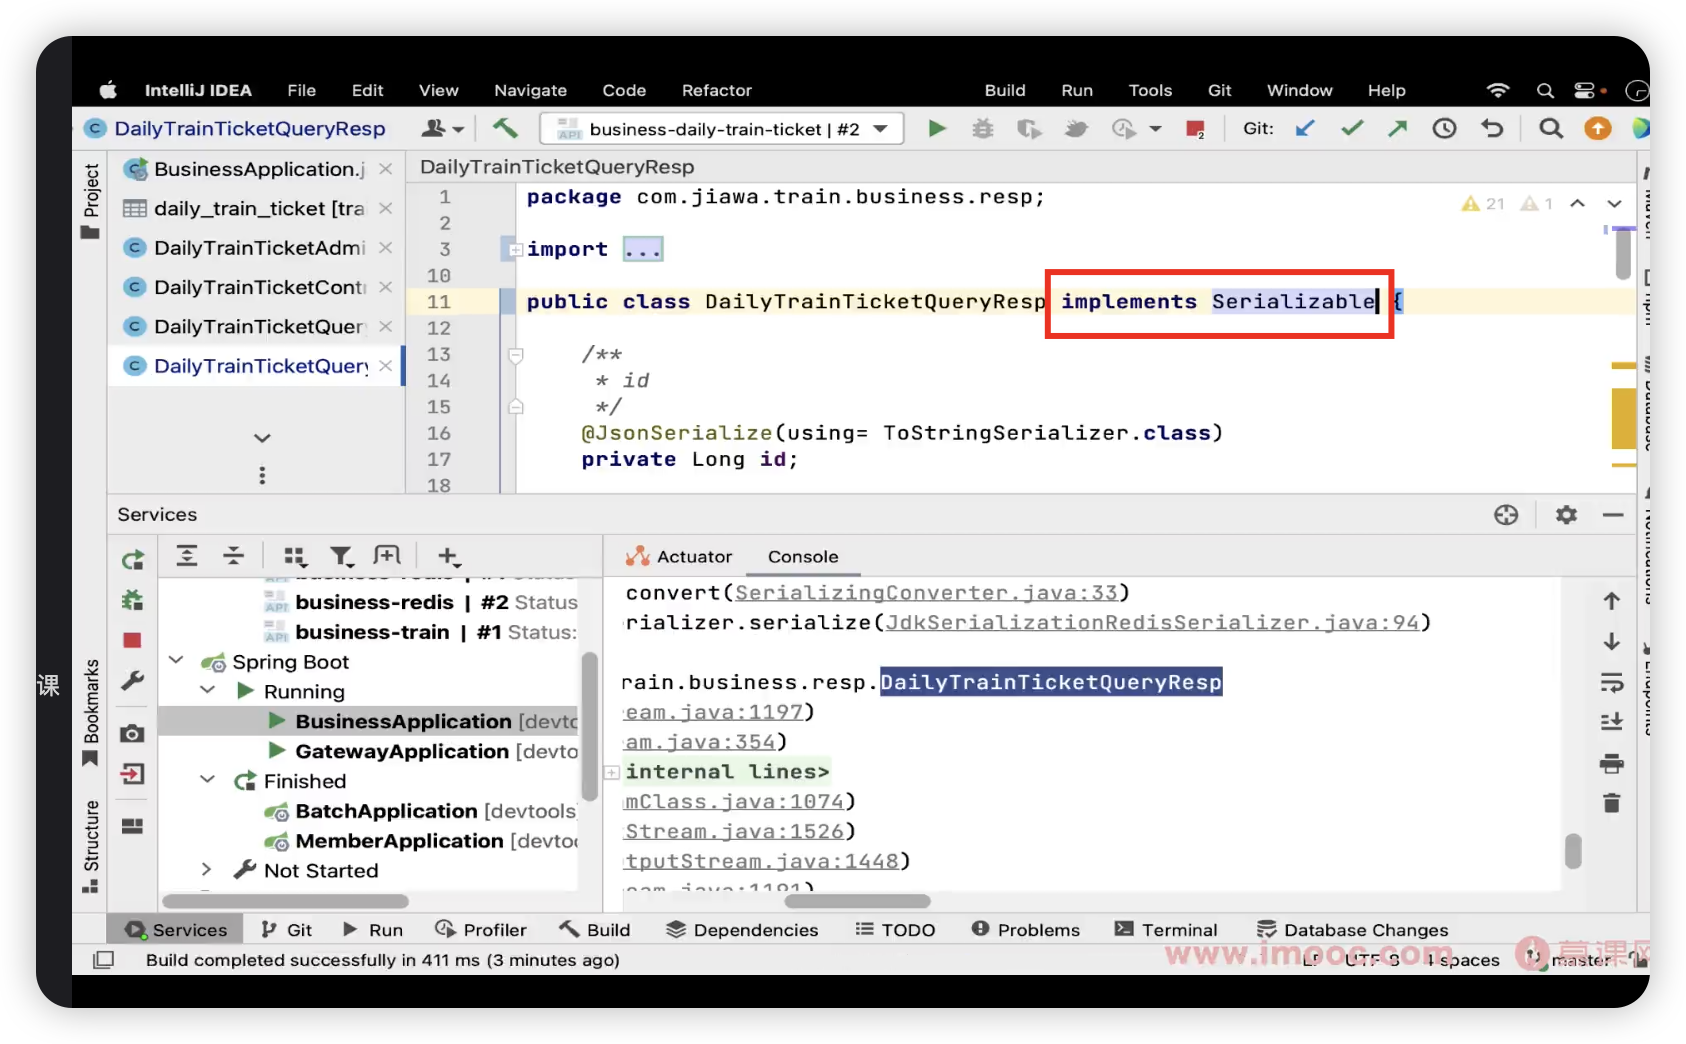Stop the running application in toolbar

[x=1194, y=129]
